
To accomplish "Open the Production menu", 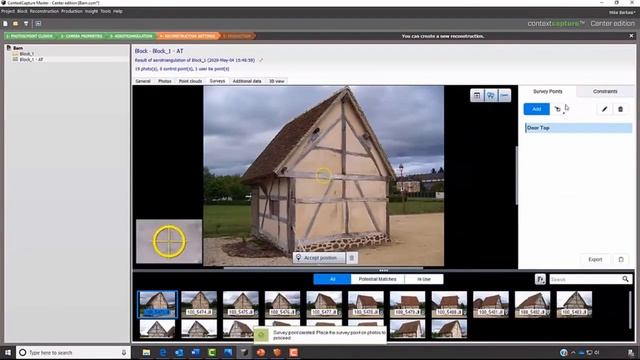I will point(72,11).
